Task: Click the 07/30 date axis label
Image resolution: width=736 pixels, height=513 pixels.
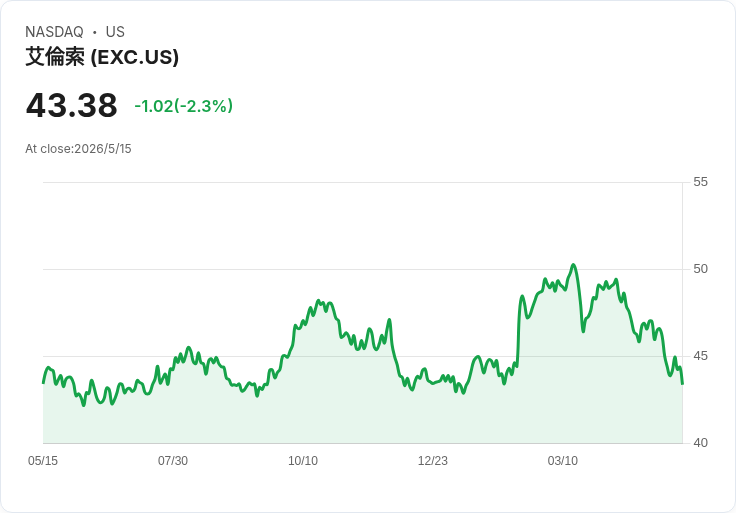Action: [x=173, y=461]
